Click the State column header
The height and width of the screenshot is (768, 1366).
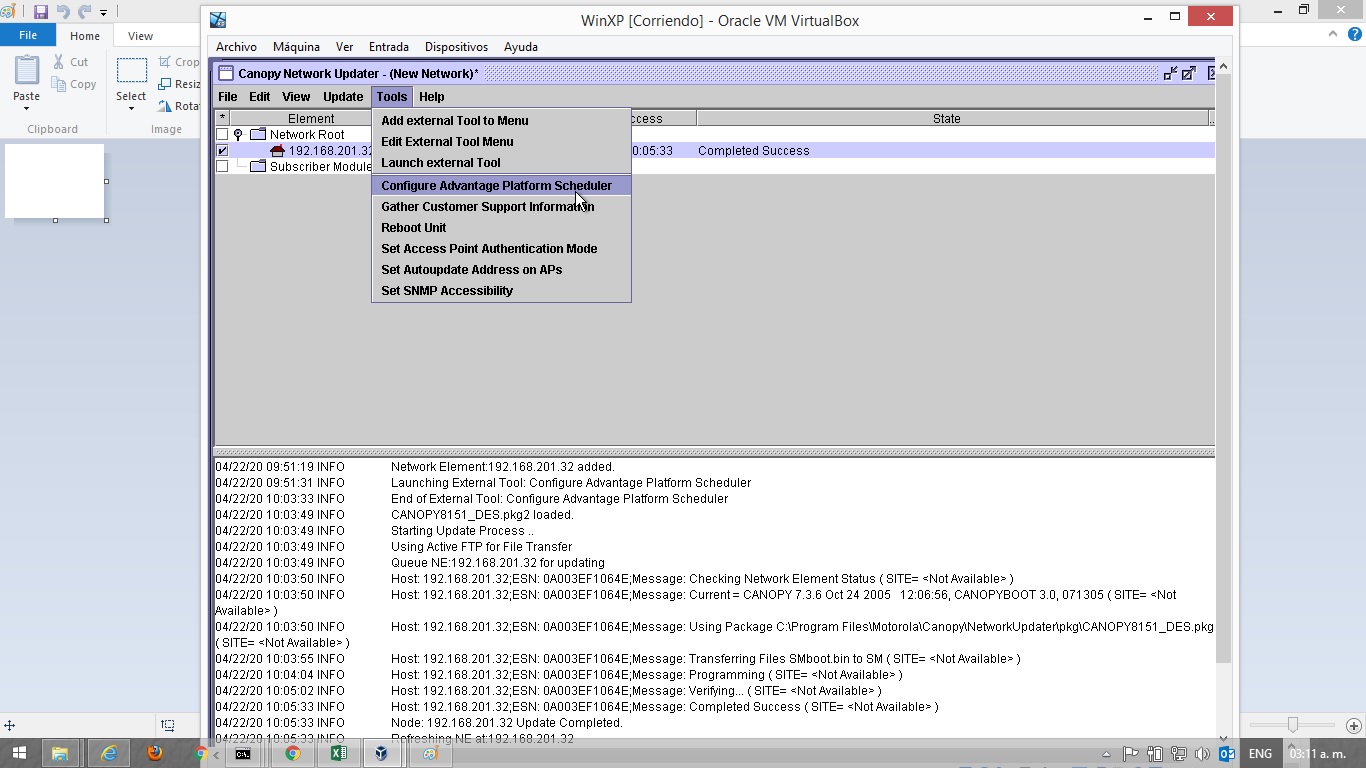(946, 119)
